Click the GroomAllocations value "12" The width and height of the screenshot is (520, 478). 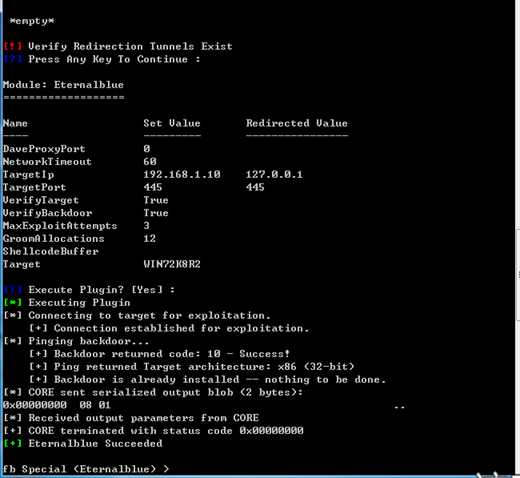[x=150, y=239]
